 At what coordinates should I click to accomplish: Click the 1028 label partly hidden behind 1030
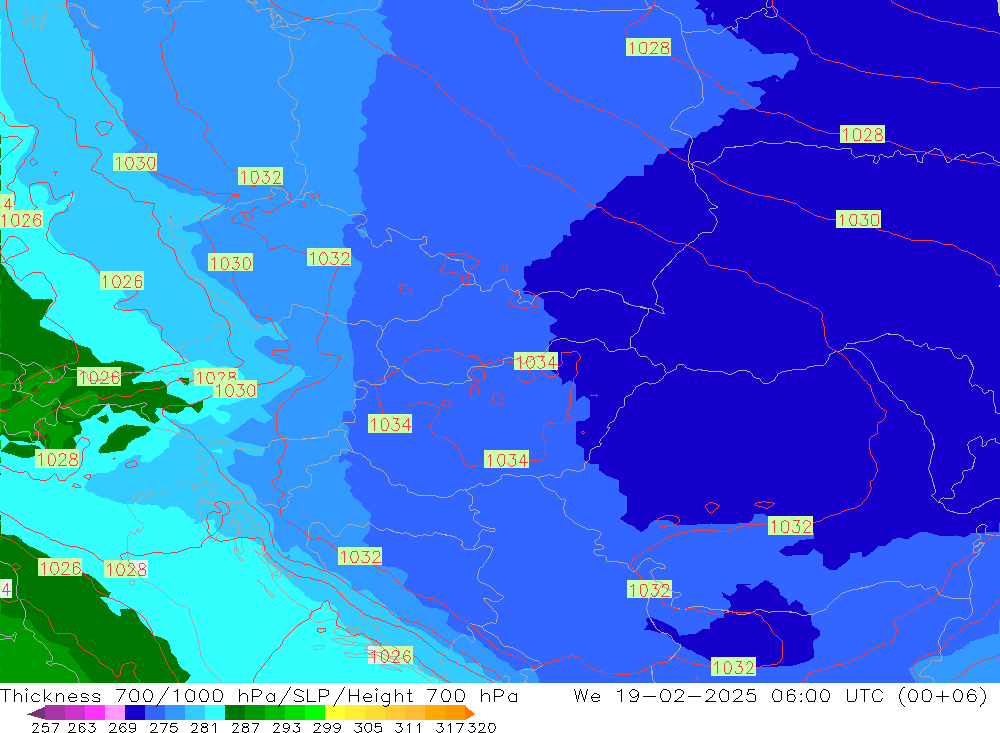[x=216, y=376]
